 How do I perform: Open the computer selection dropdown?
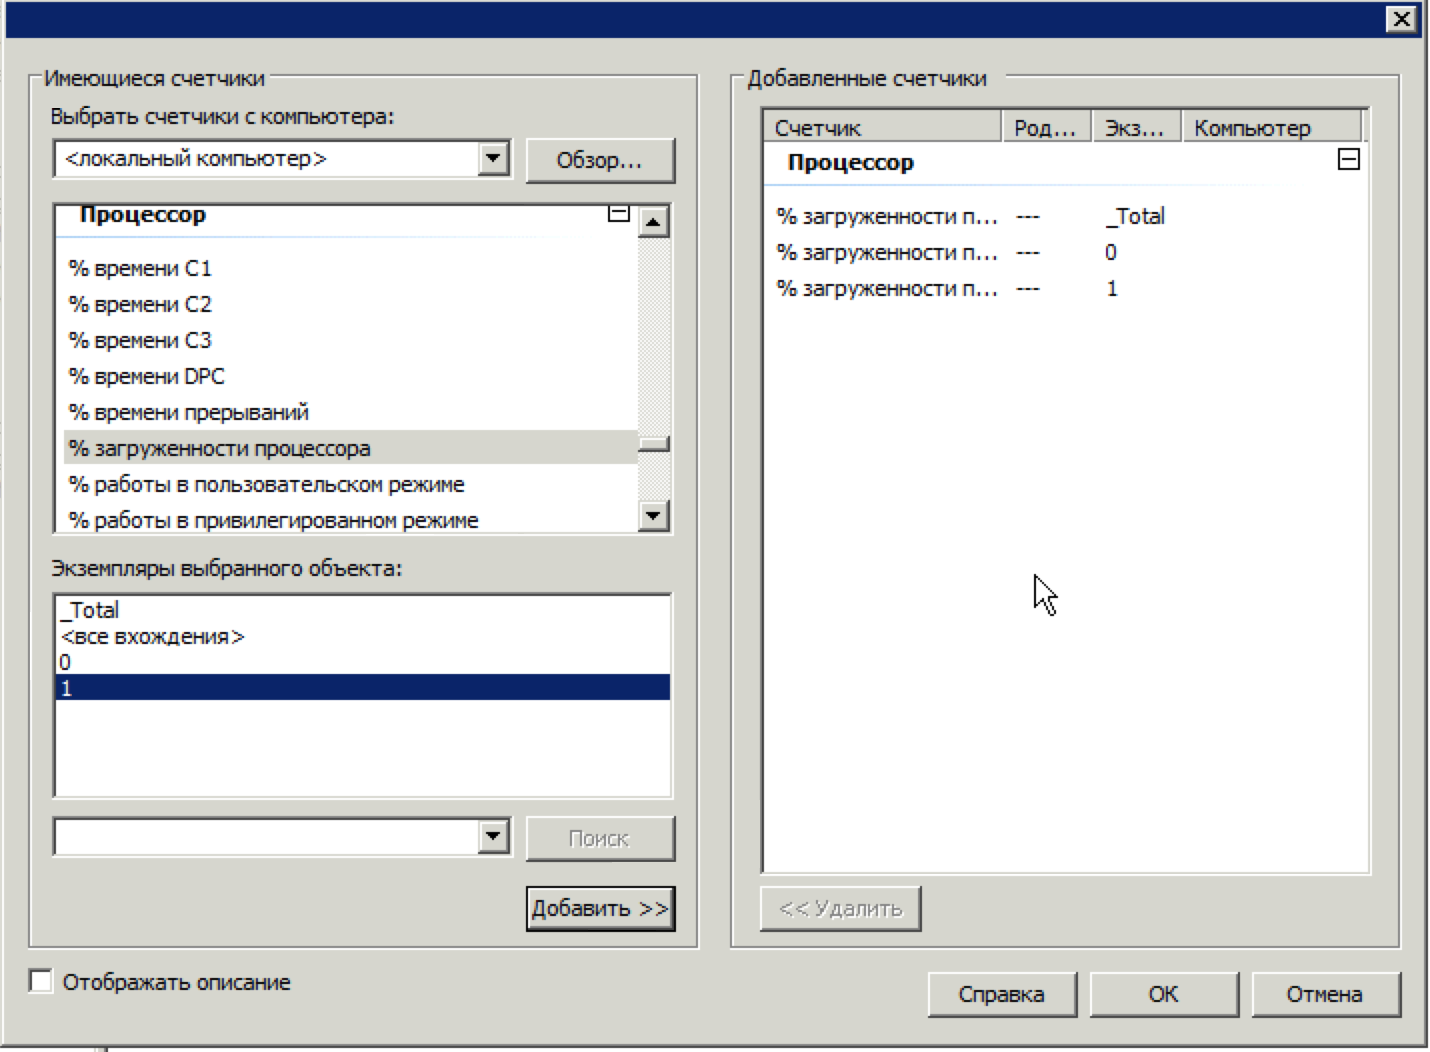click(493, 159)
